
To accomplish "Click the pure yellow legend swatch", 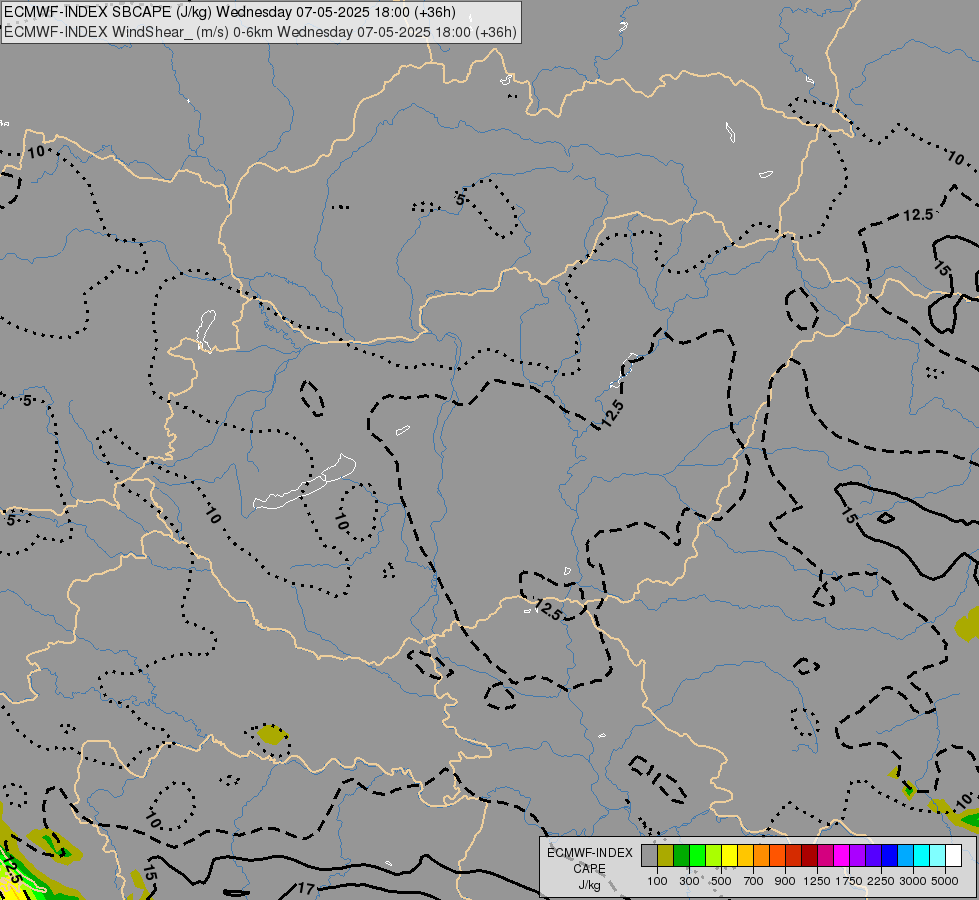I will [x=729, y=855].
